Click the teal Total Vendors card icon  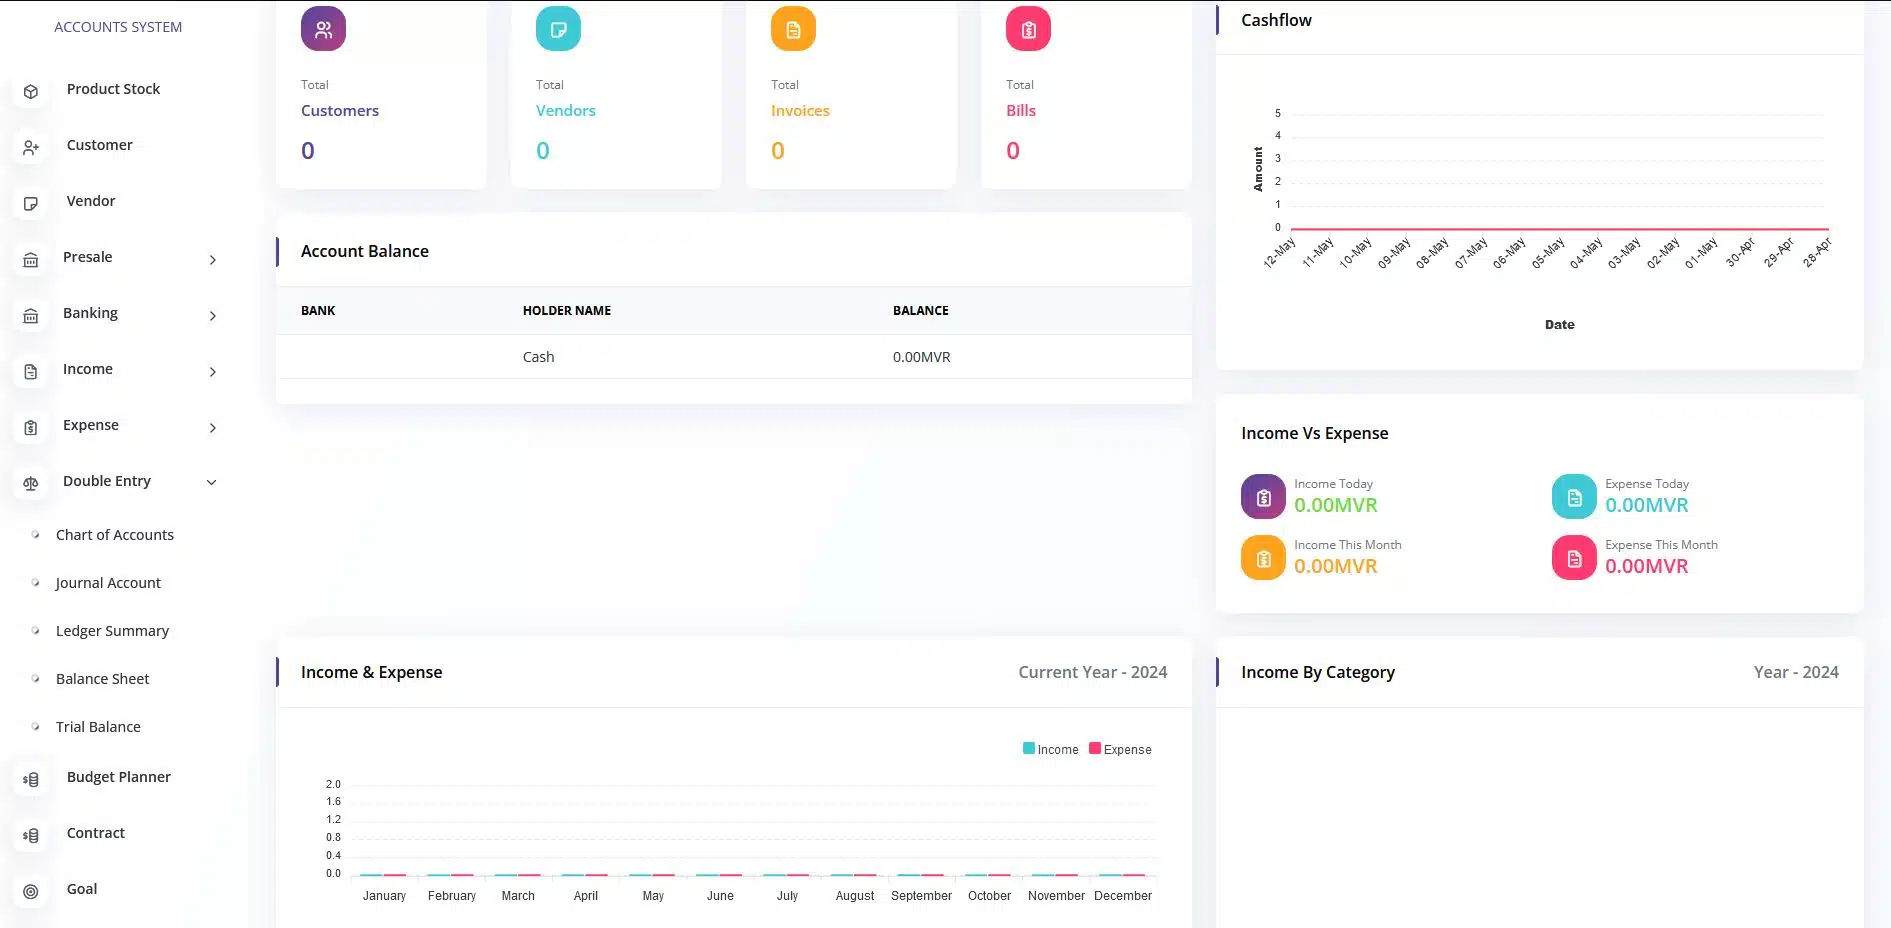pos(558,29)
